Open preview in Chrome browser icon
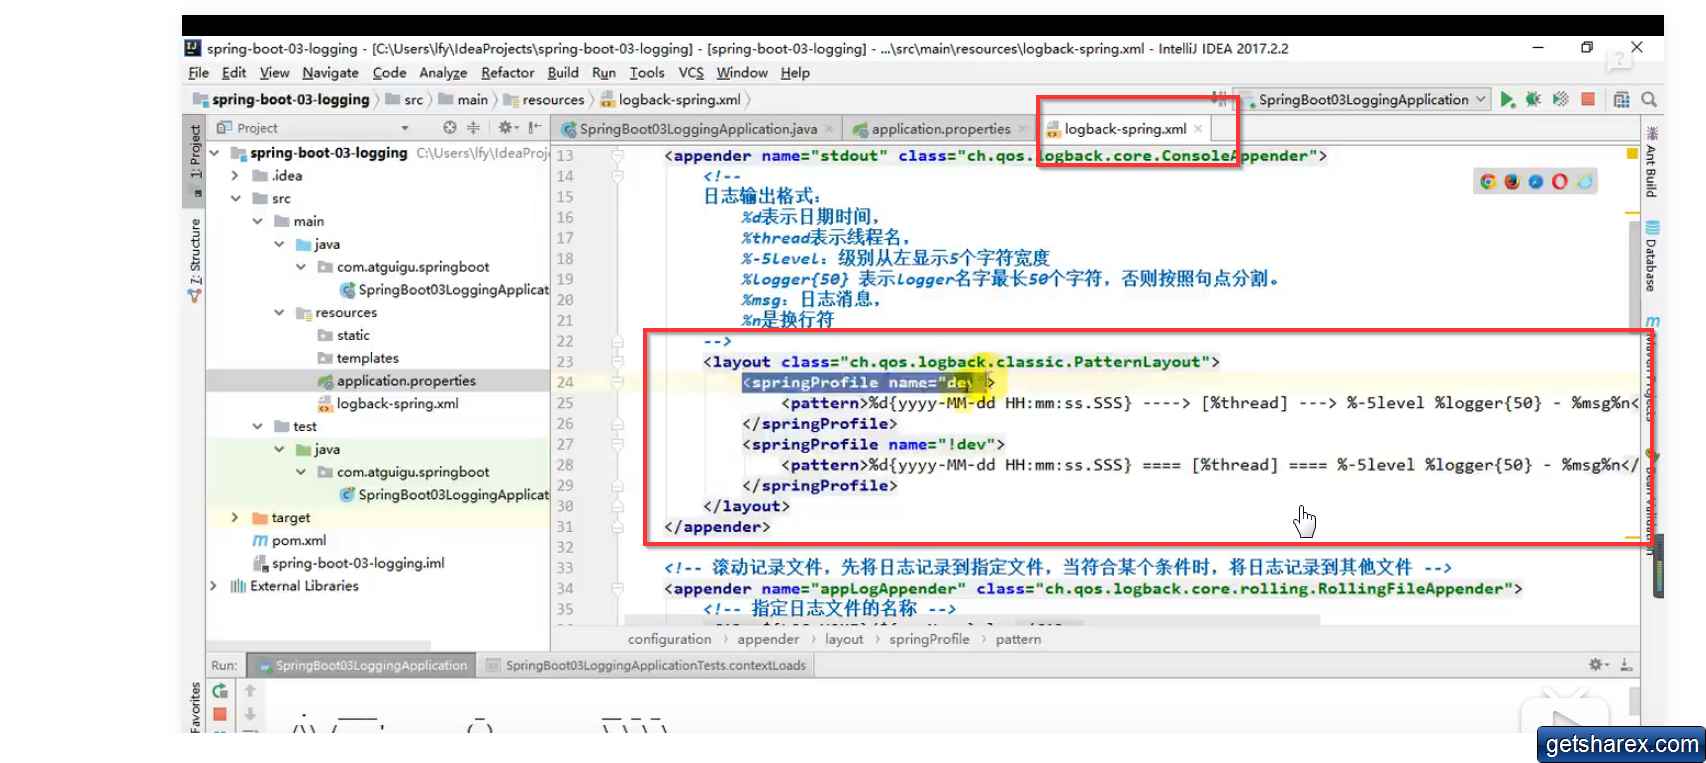This screenshot has height=763, width=1706. (1488, 181)
